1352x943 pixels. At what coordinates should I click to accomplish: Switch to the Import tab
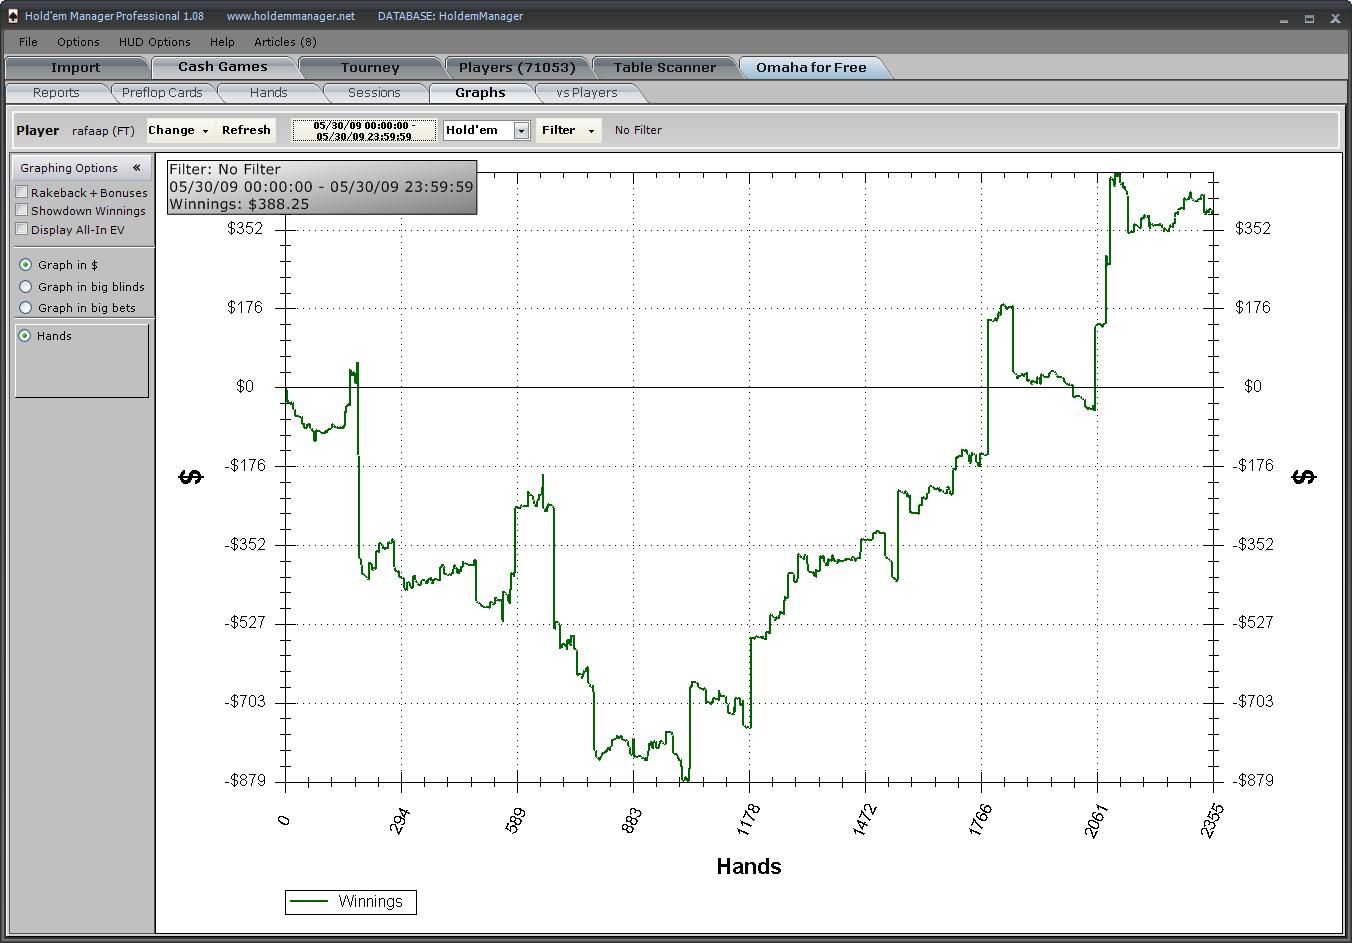point(76,68)
